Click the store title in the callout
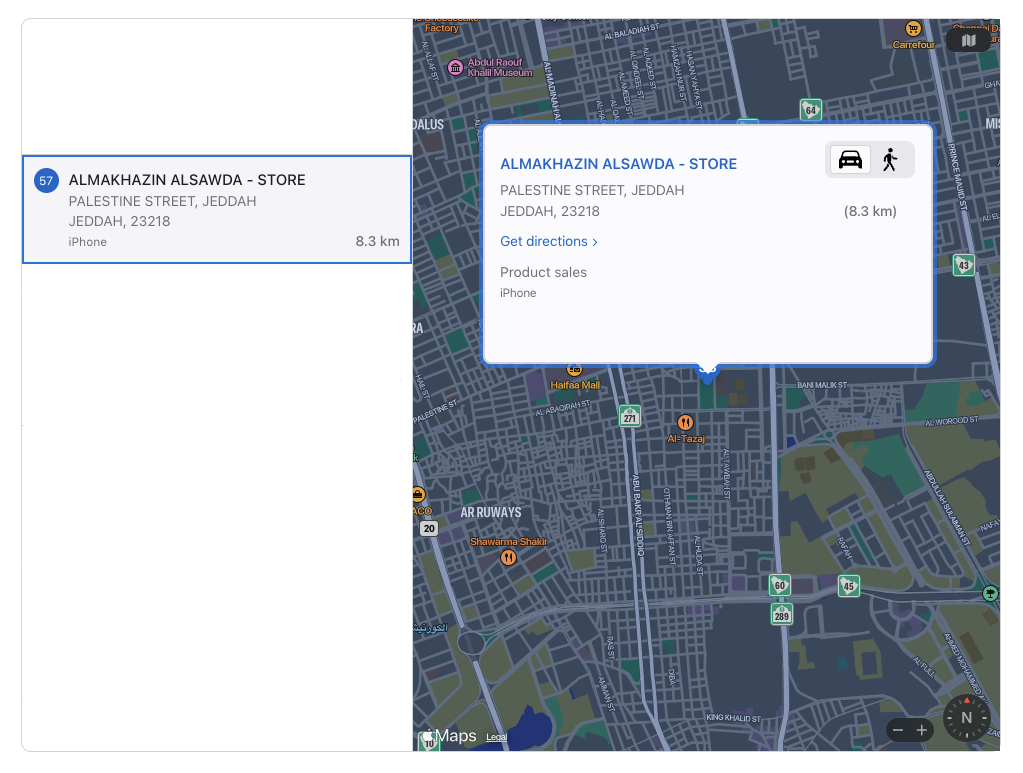The width and height of the screenshot is (1023, 773). click(618, 164)
